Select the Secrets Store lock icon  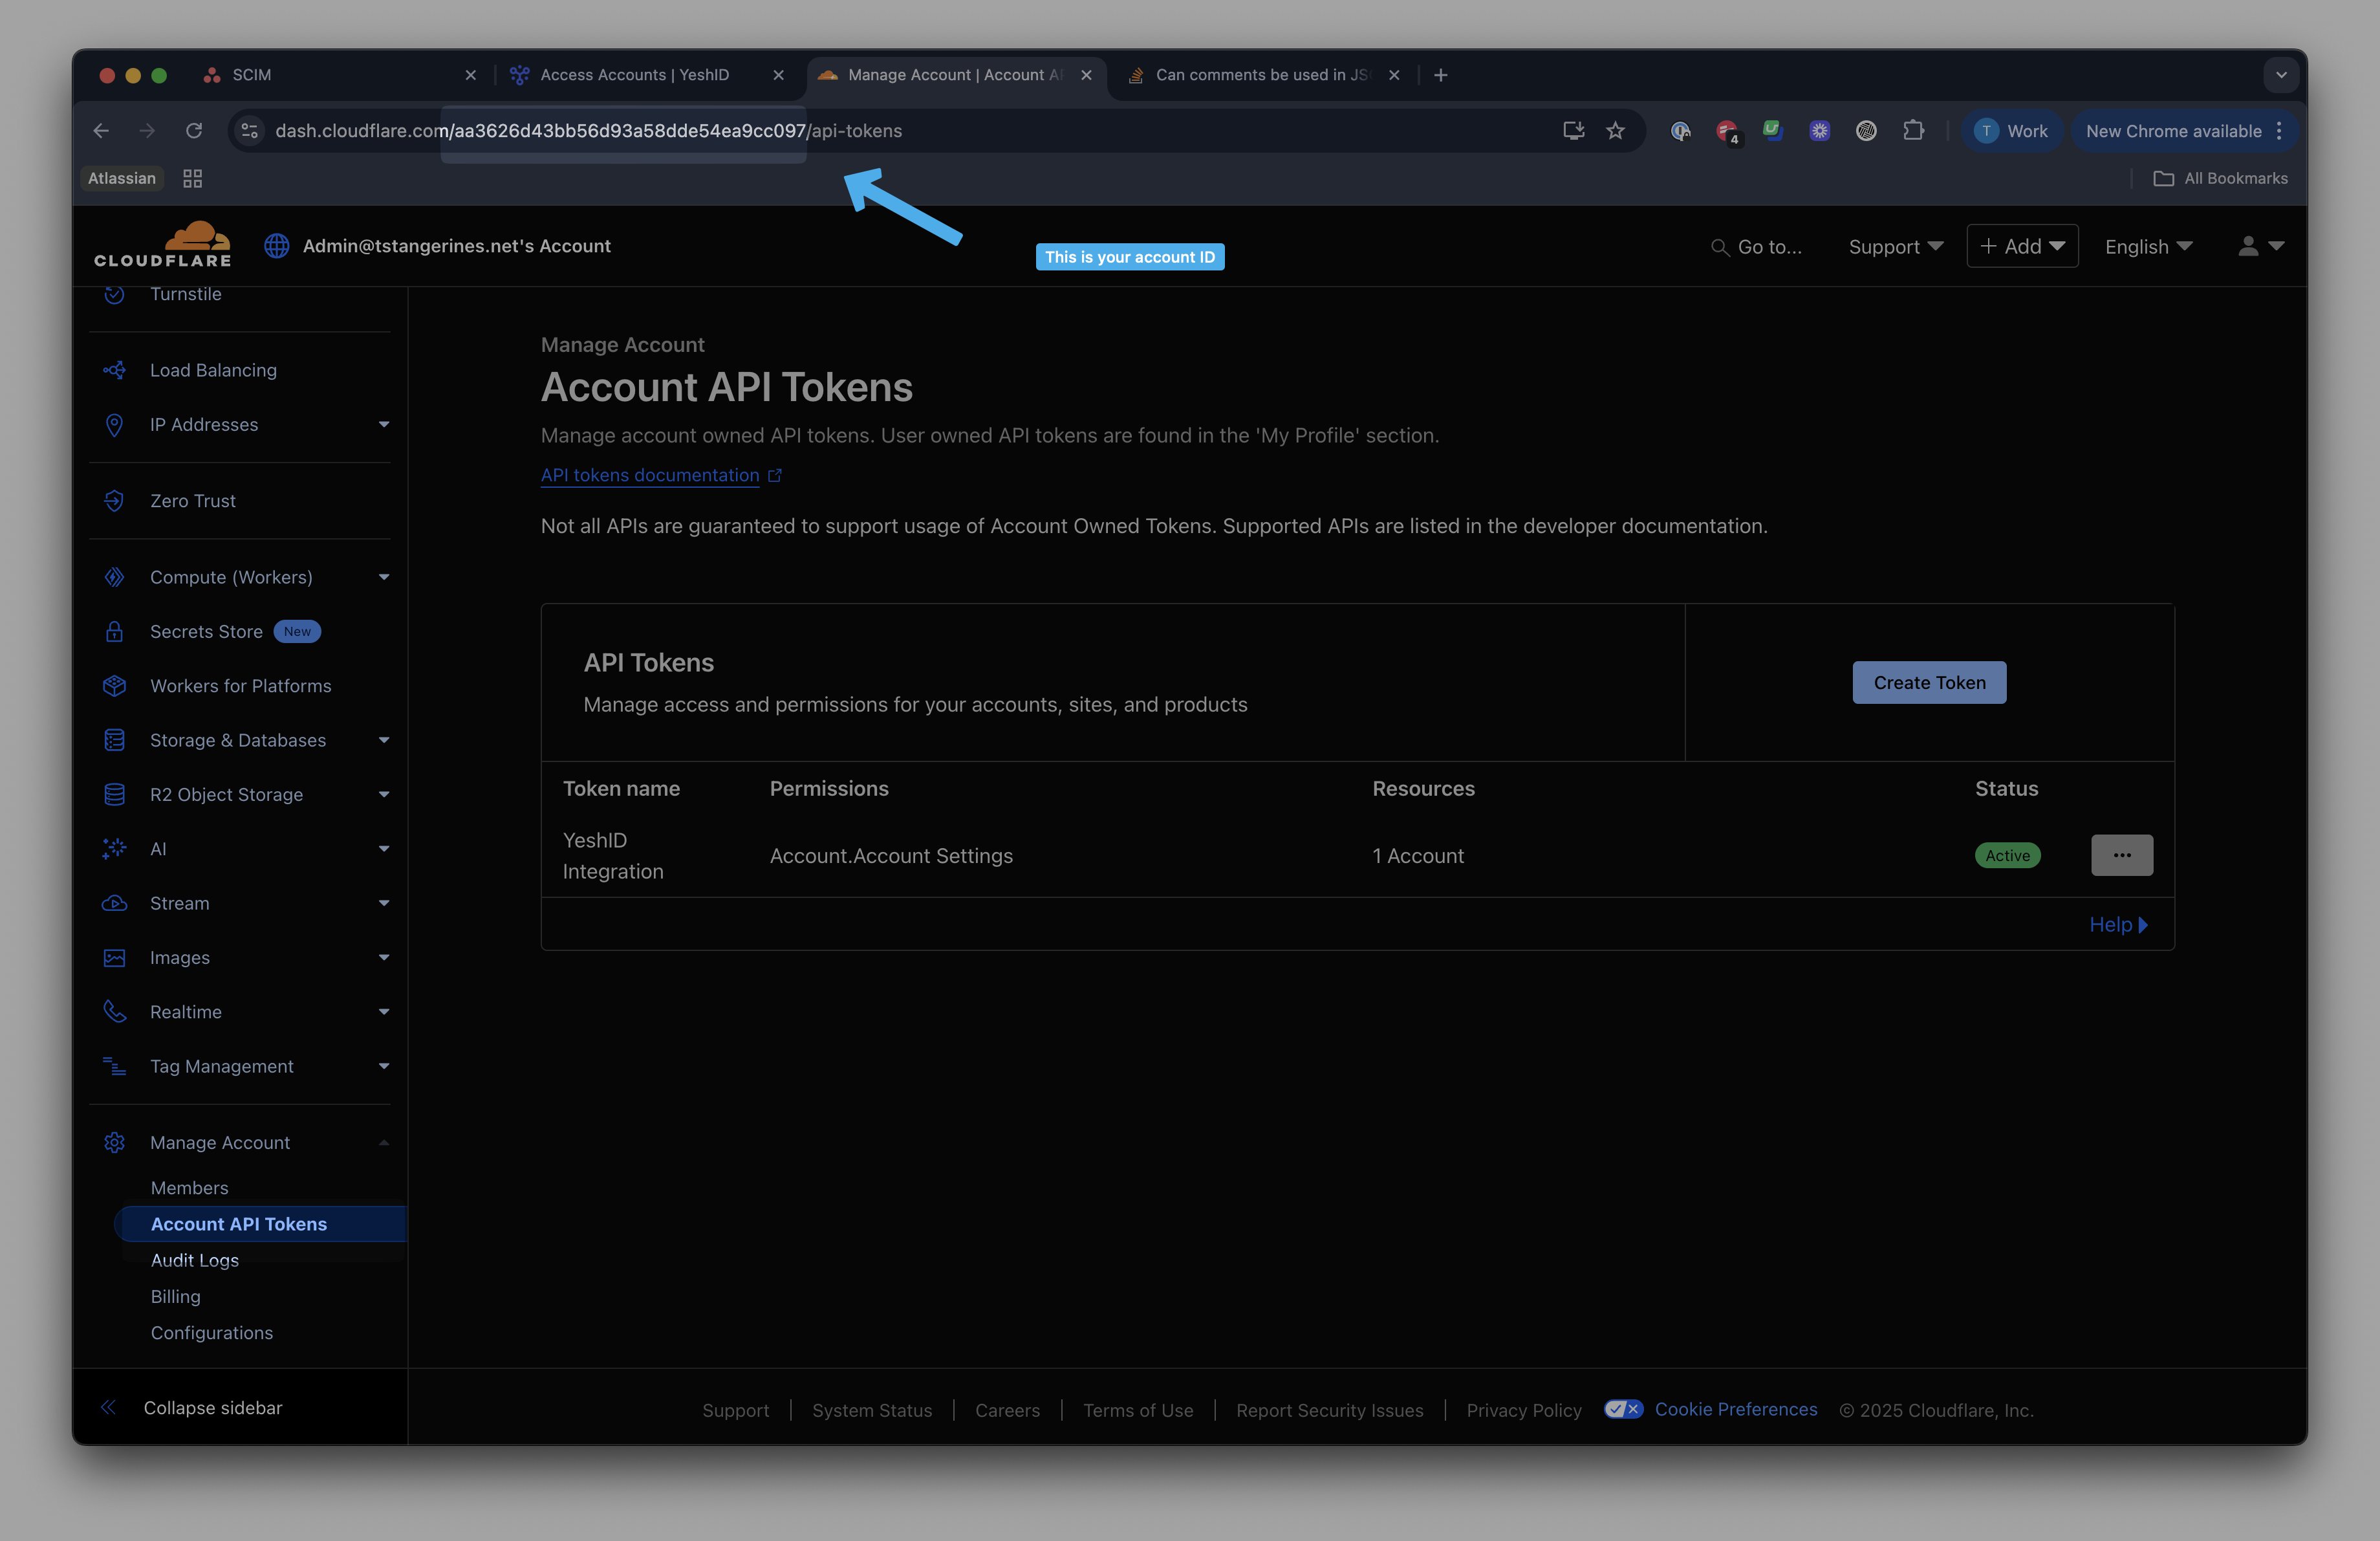point(114,632)
